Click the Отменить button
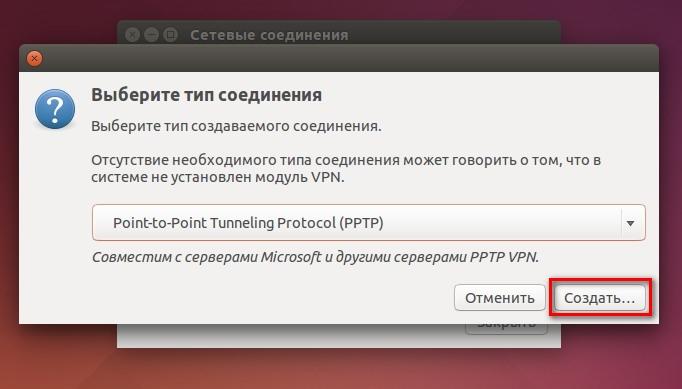682x389 pixels. coord(500,298)
